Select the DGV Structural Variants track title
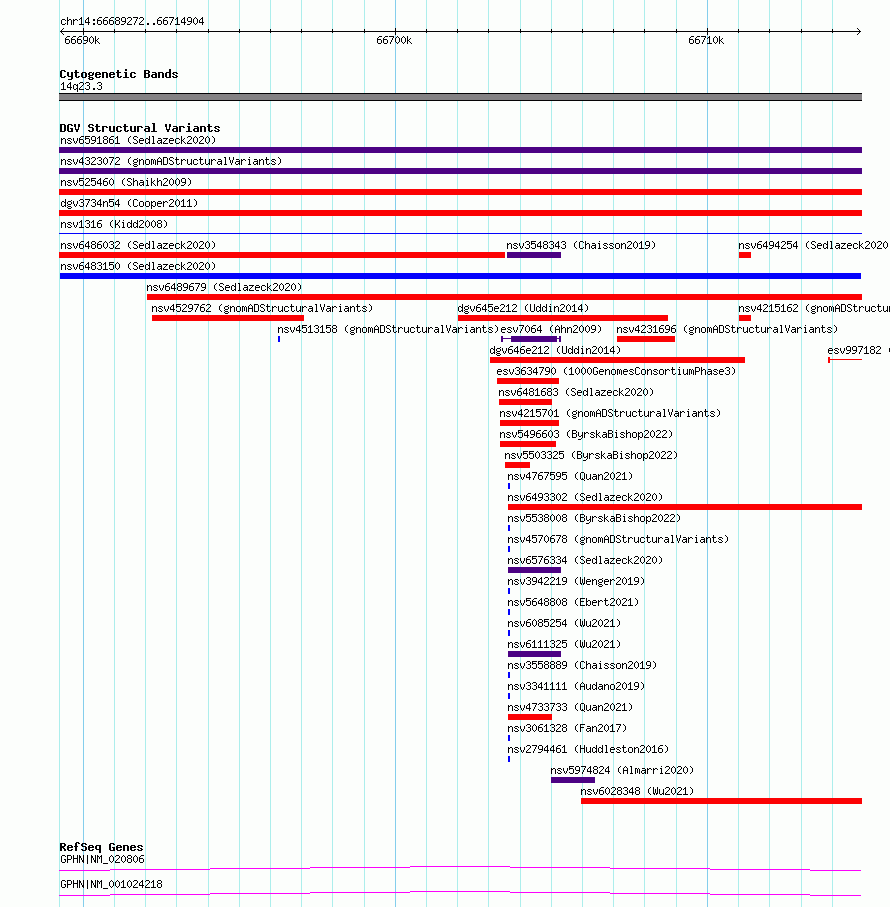Viewport: 890px width, 907px height. [x=140, y=128]
